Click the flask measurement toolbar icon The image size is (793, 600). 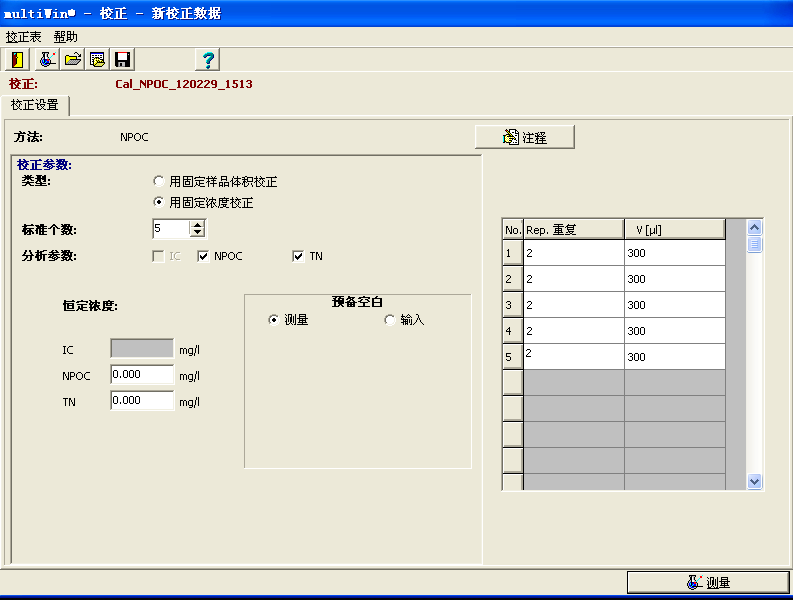coord(48,59)
